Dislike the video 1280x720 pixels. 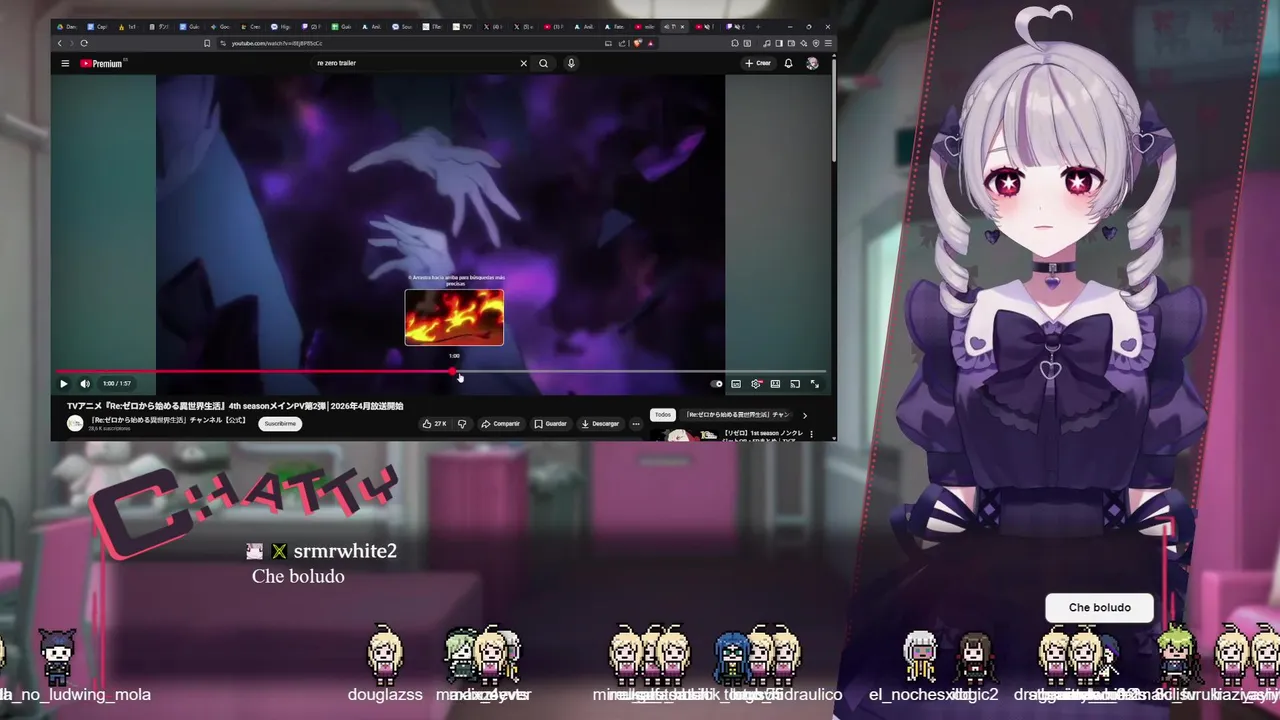coord(462,424)
